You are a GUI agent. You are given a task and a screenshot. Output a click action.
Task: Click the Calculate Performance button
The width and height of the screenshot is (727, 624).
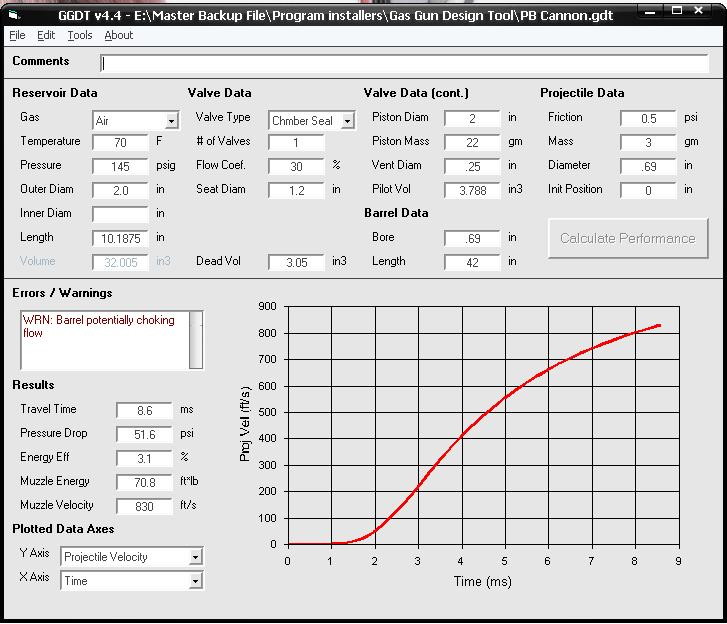(627, 238)
